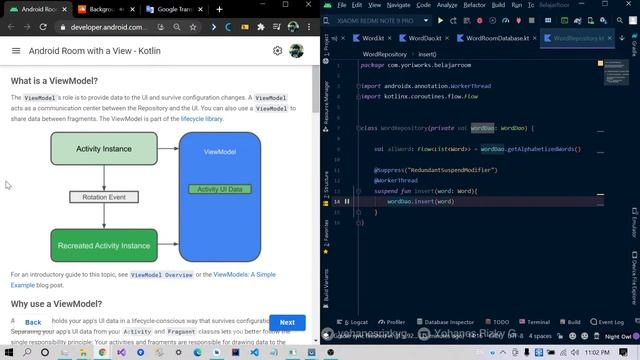
Task: Click Chrome media control icon
Action: tap(277, 27)
